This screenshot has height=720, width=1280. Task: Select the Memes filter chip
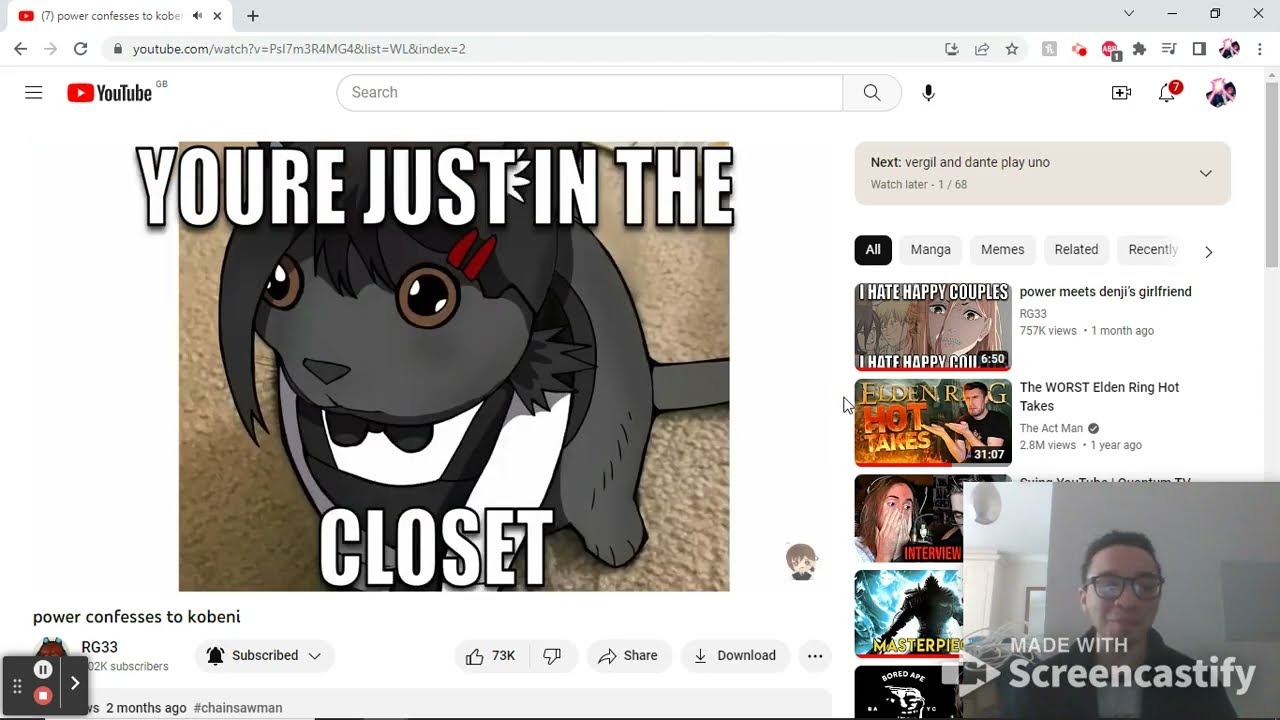(x=1003, y=250)
